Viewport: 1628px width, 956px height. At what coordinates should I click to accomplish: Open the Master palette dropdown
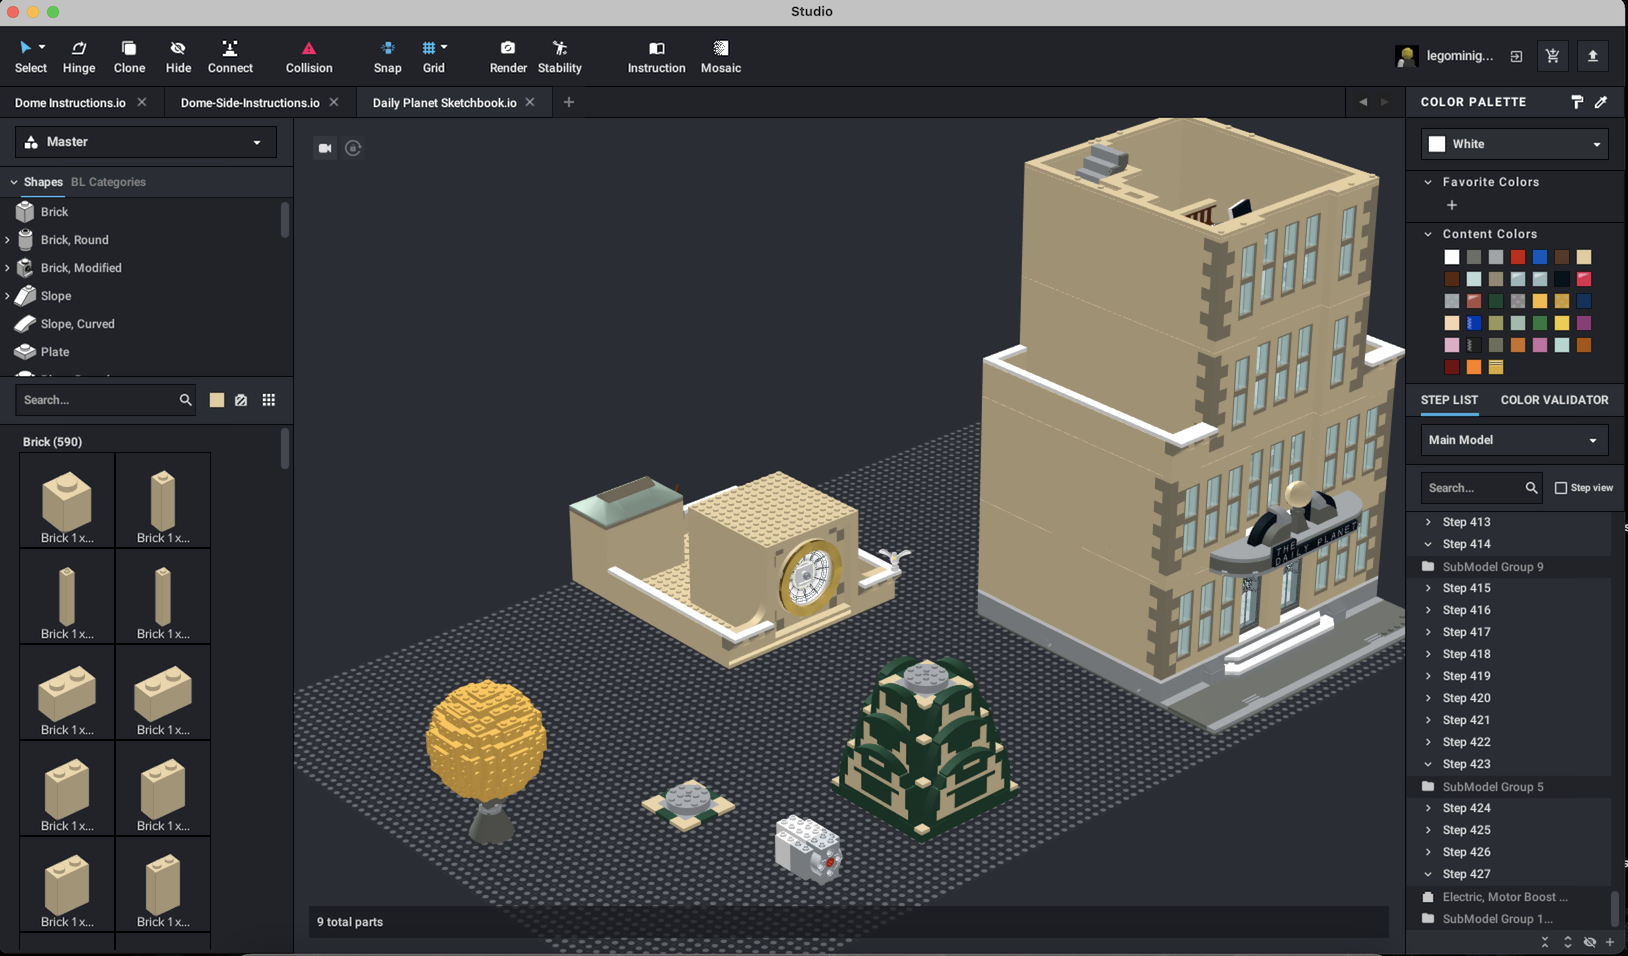[146, 142]
